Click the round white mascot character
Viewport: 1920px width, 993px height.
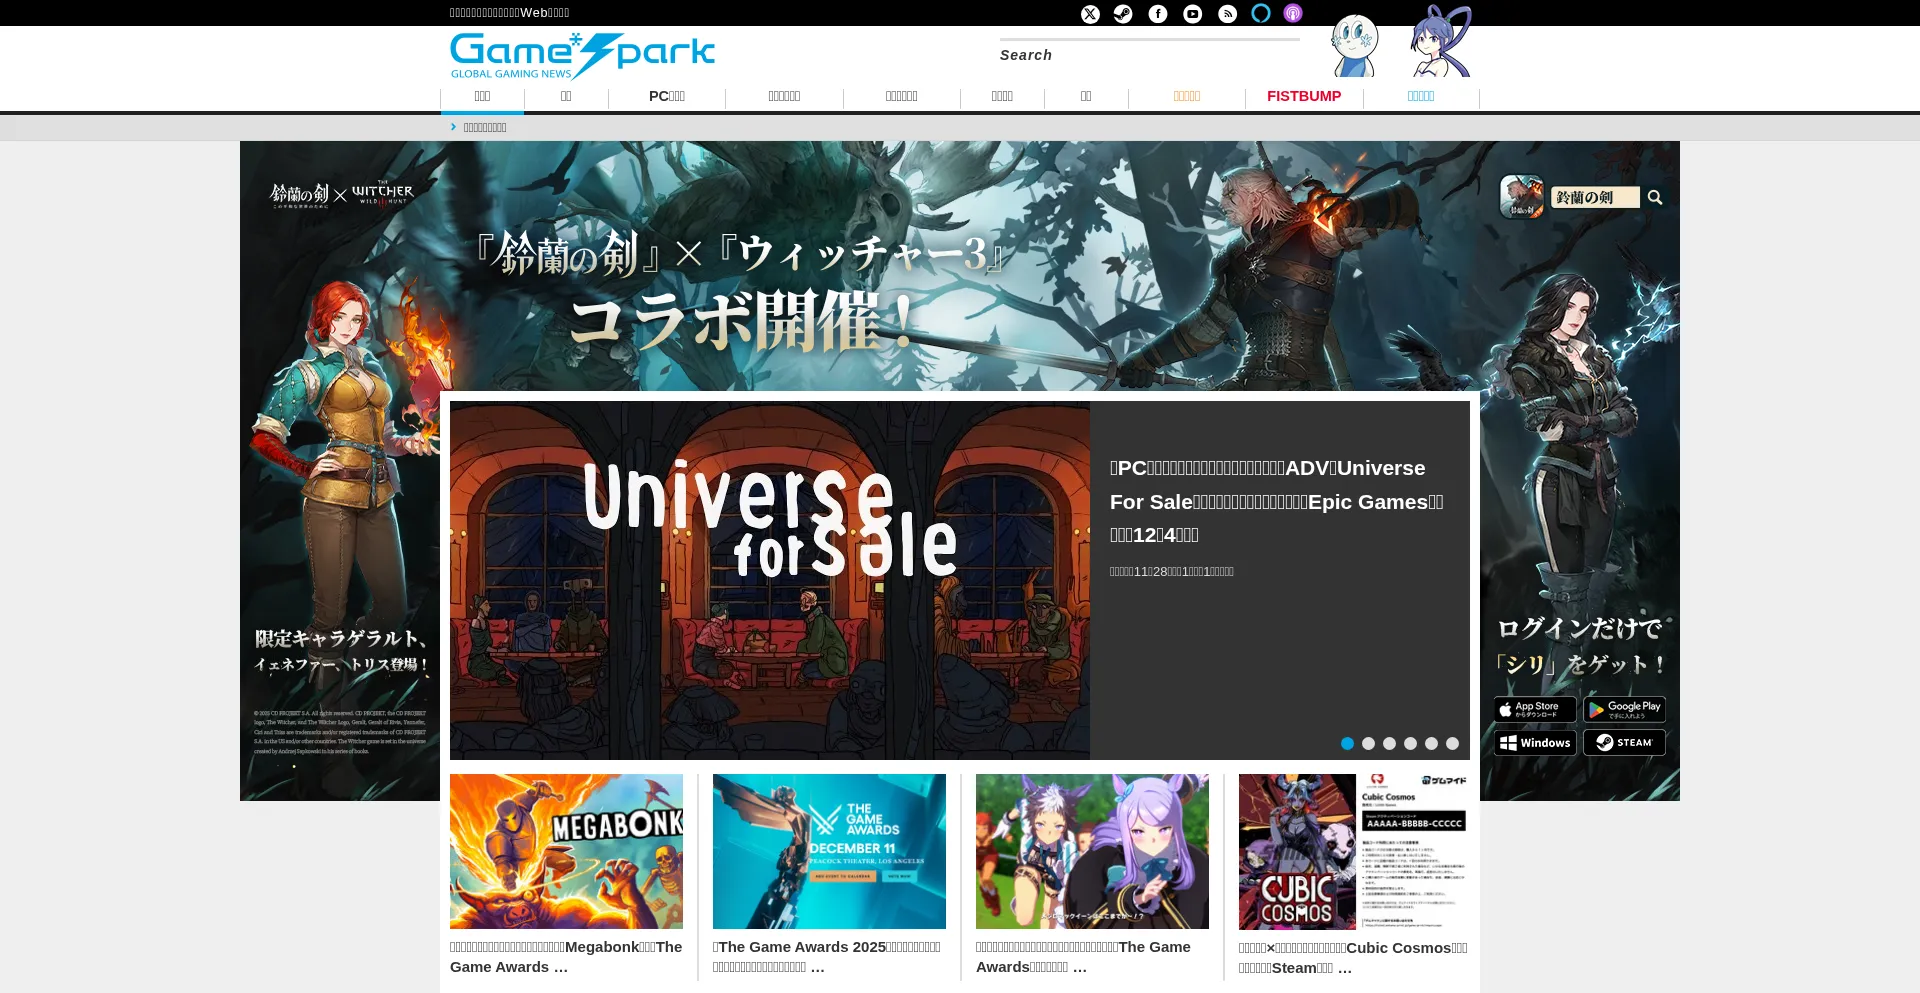1354,46
